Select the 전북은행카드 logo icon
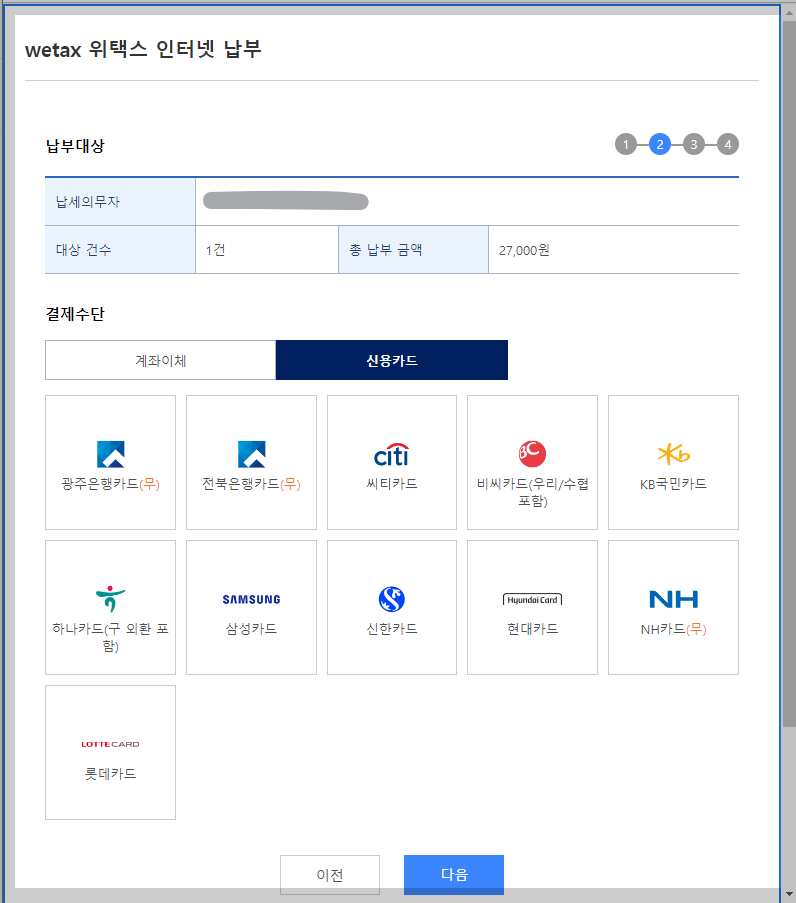The width and height of the screenshot is (796, 903). [x=252, y=454]
